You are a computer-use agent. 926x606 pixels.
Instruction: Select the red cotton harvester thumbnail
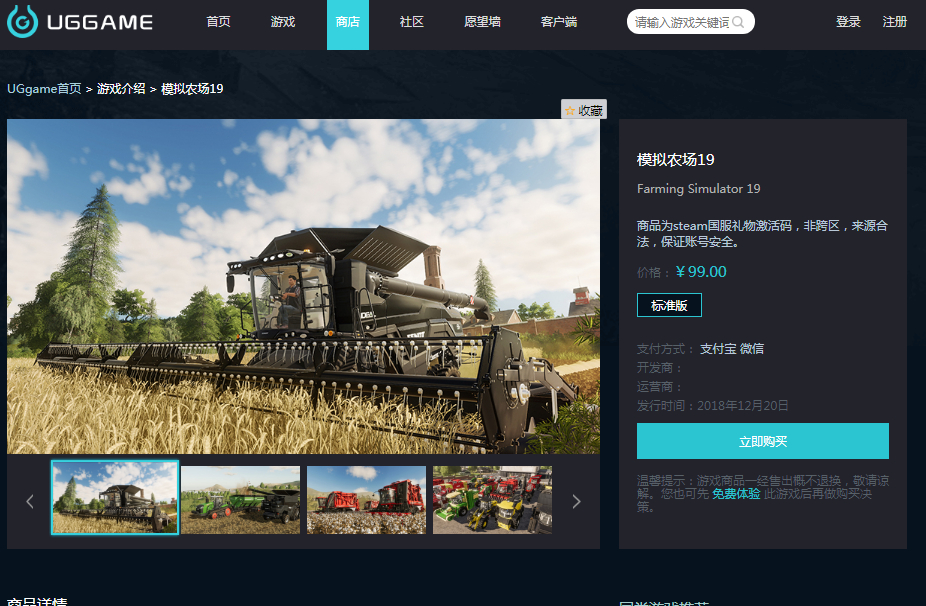366,500
